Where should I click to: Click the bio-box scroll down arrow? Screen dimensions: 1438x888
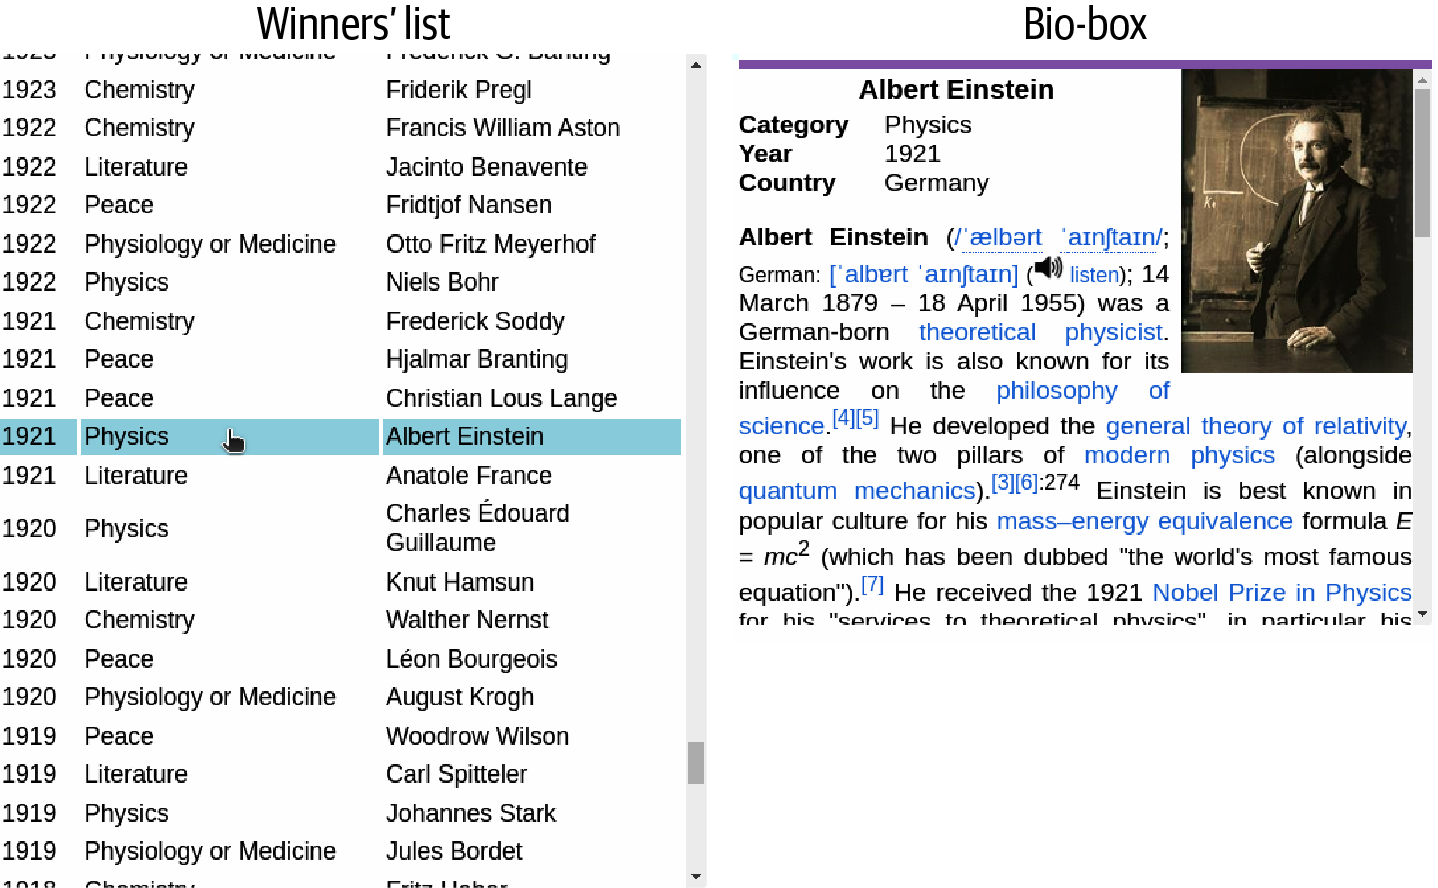click(x=1422, y=615)
